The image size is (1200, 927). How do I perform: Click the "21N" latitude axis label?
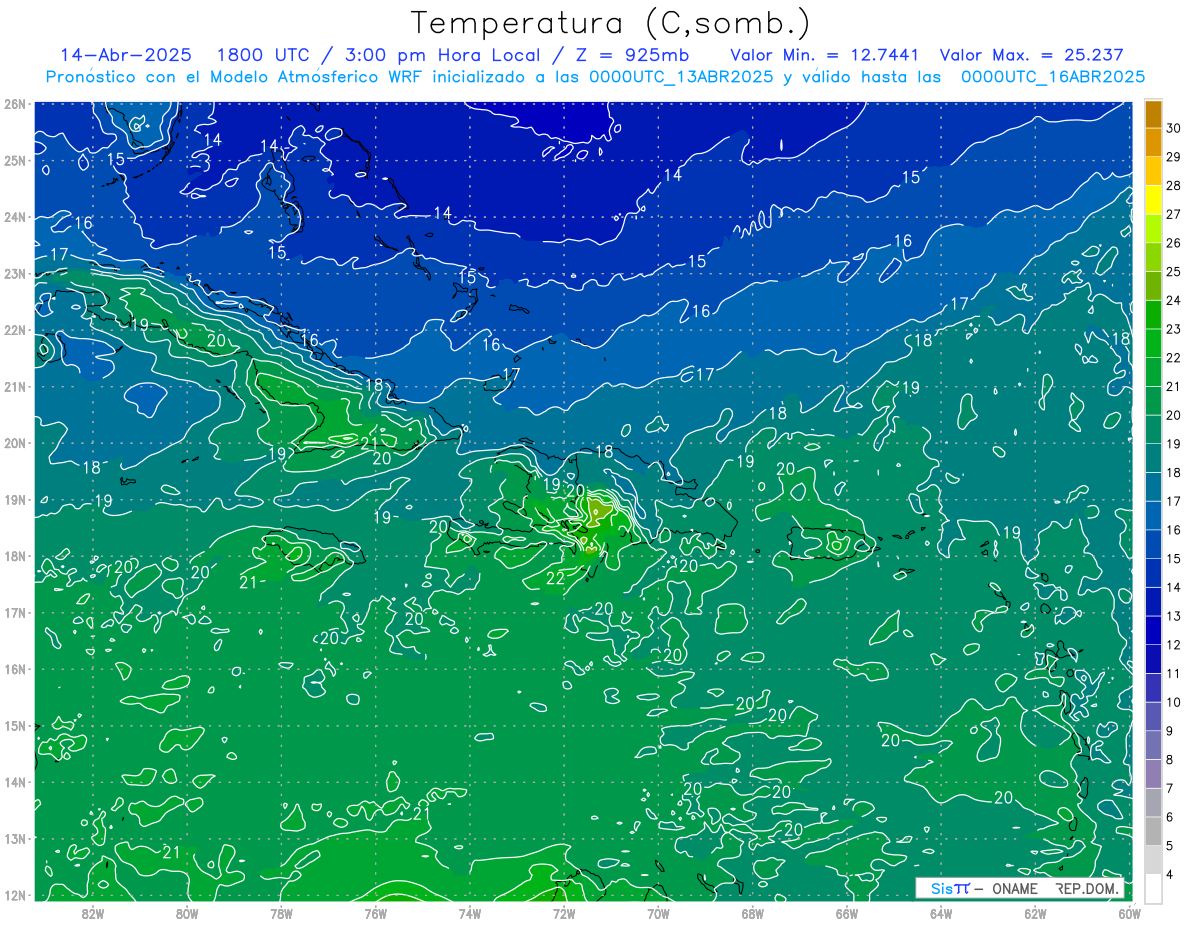point(15,386)
